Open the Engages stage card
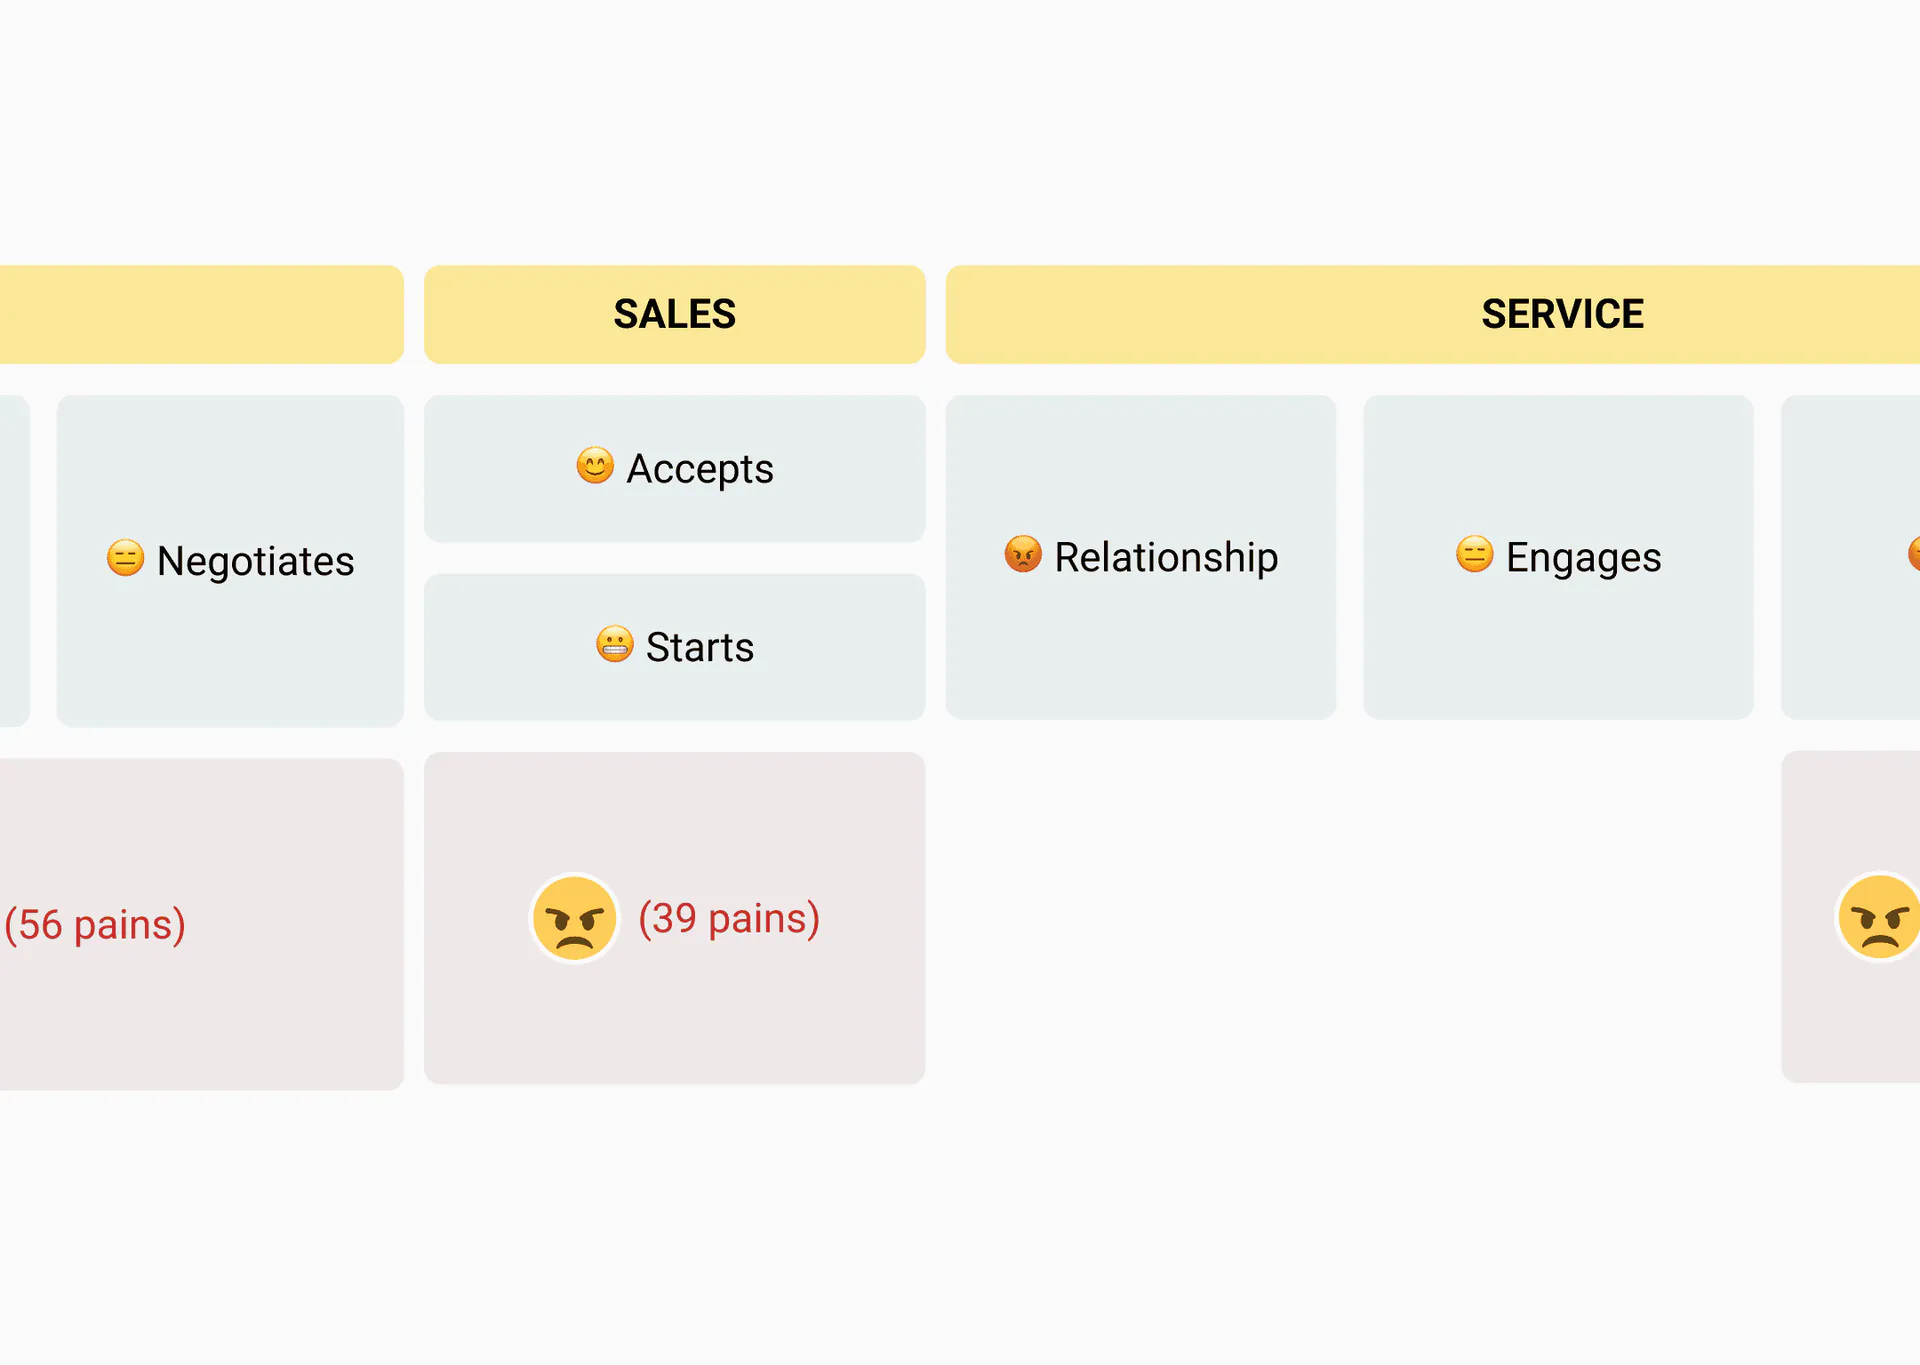Viewport: 1920px width, 1365px height. pos(1558,557)
